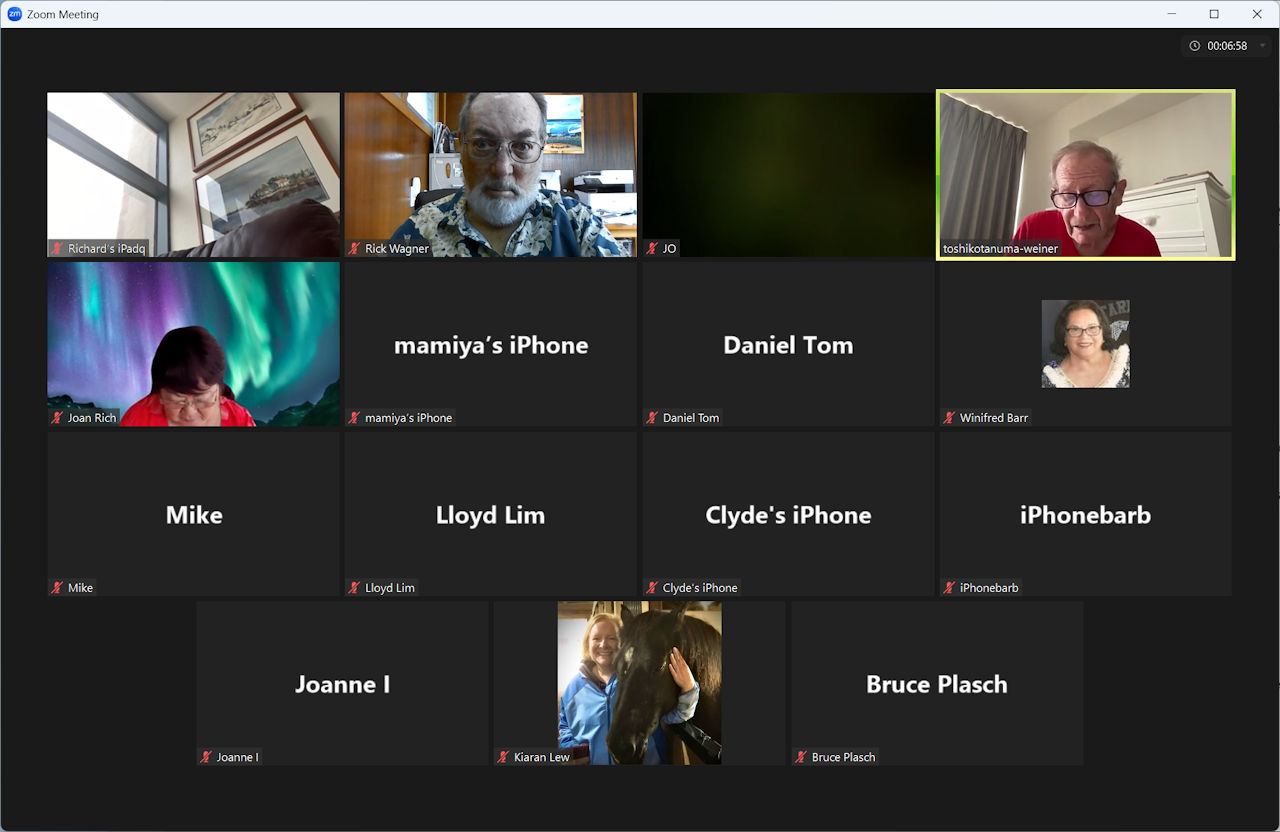Click the Rick Wagner name label
This screenshot has height=832, width=1280.
tap(397, 248)
